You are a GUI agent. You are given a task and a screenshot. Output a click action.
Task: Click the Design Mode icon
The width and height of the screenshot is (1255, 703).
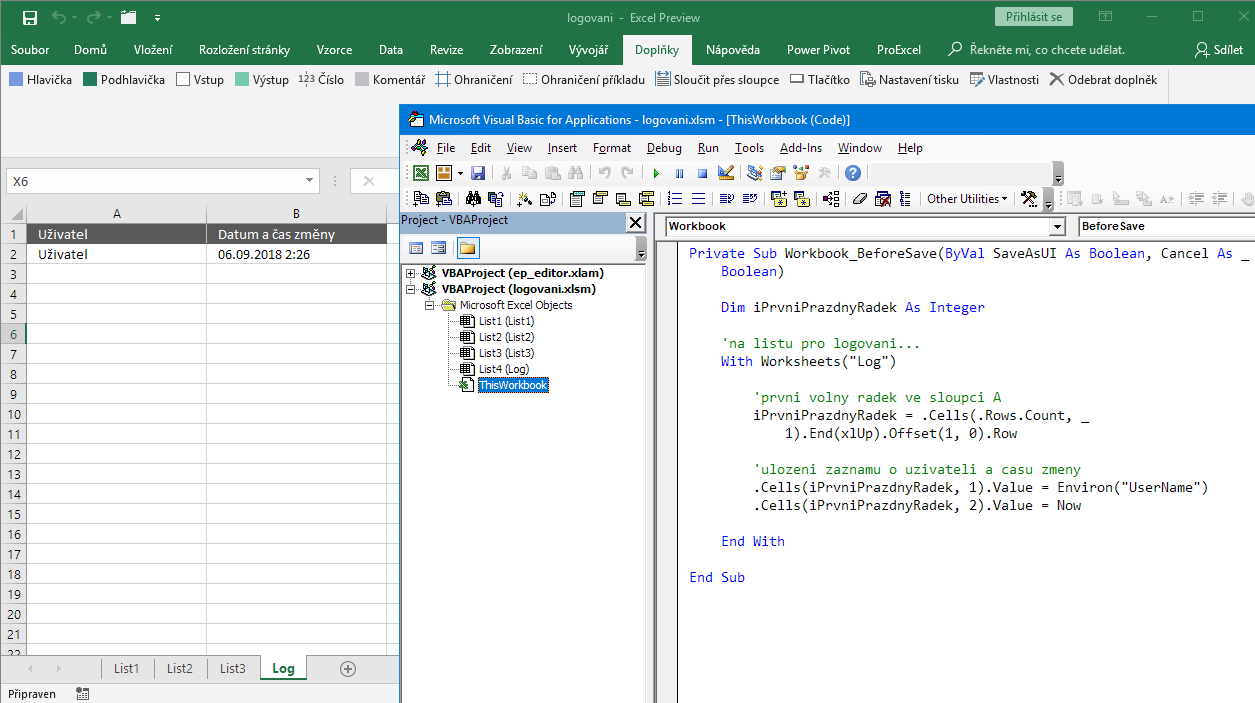726,173
